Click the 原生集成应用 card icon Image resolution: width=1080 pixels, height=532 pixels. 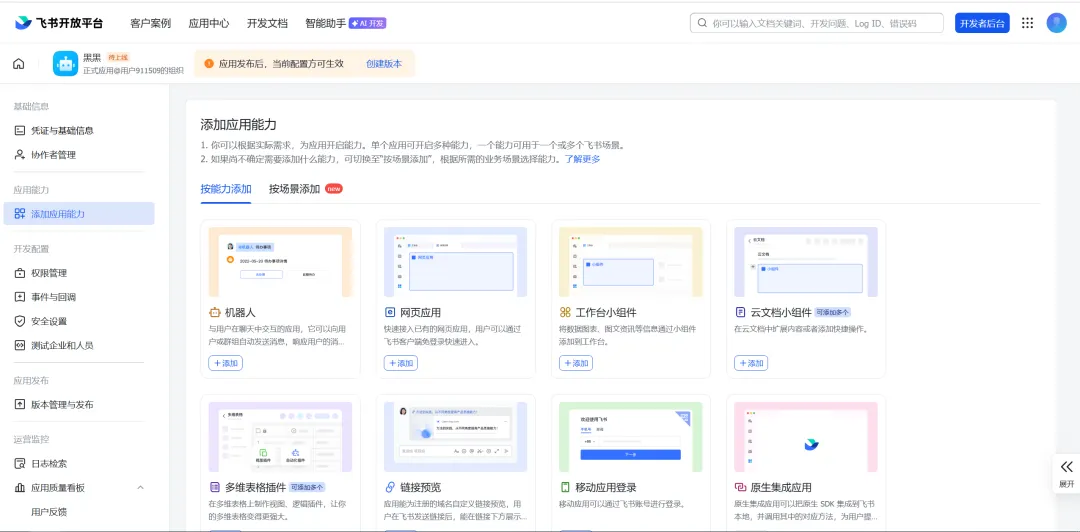click(740, 487)
